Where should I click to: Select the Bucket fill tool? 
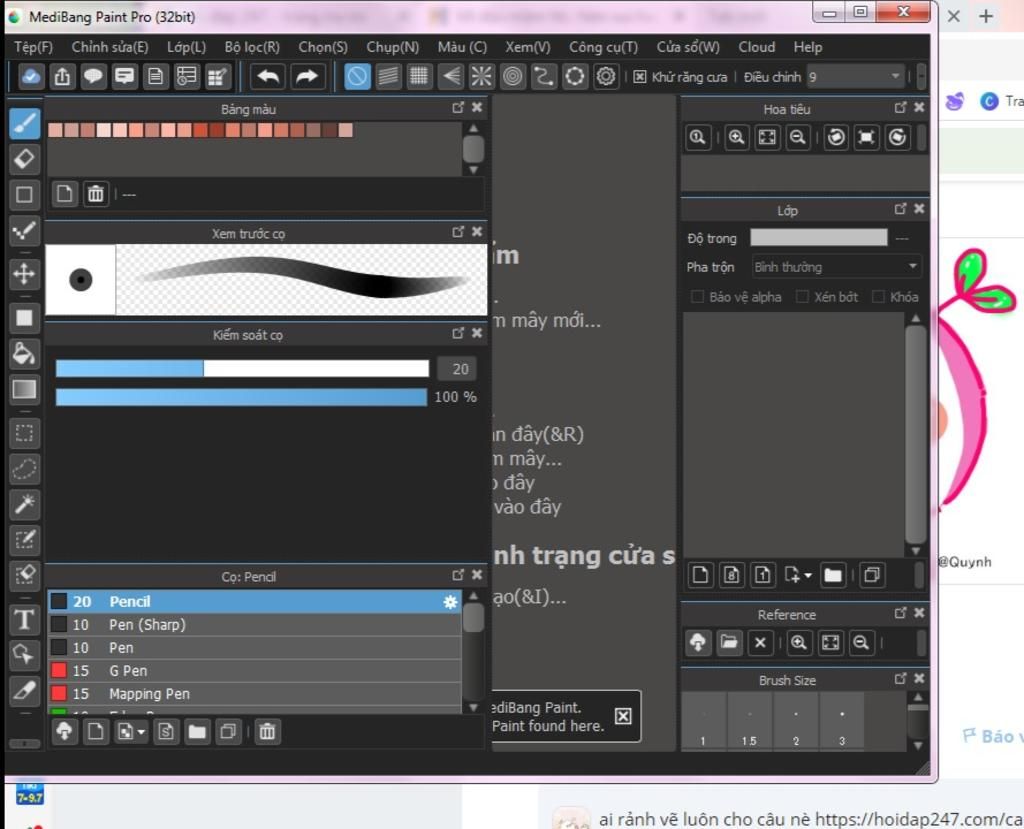[x=25, y=353]
